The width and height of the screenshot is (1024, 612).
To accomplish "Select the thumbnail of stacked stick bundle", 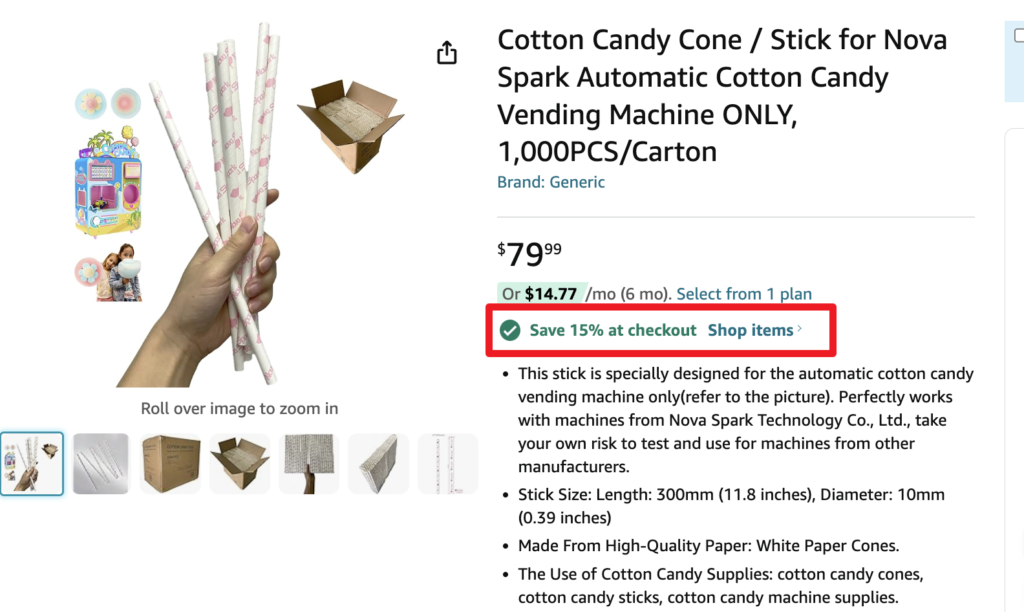I will pos(309,464).
